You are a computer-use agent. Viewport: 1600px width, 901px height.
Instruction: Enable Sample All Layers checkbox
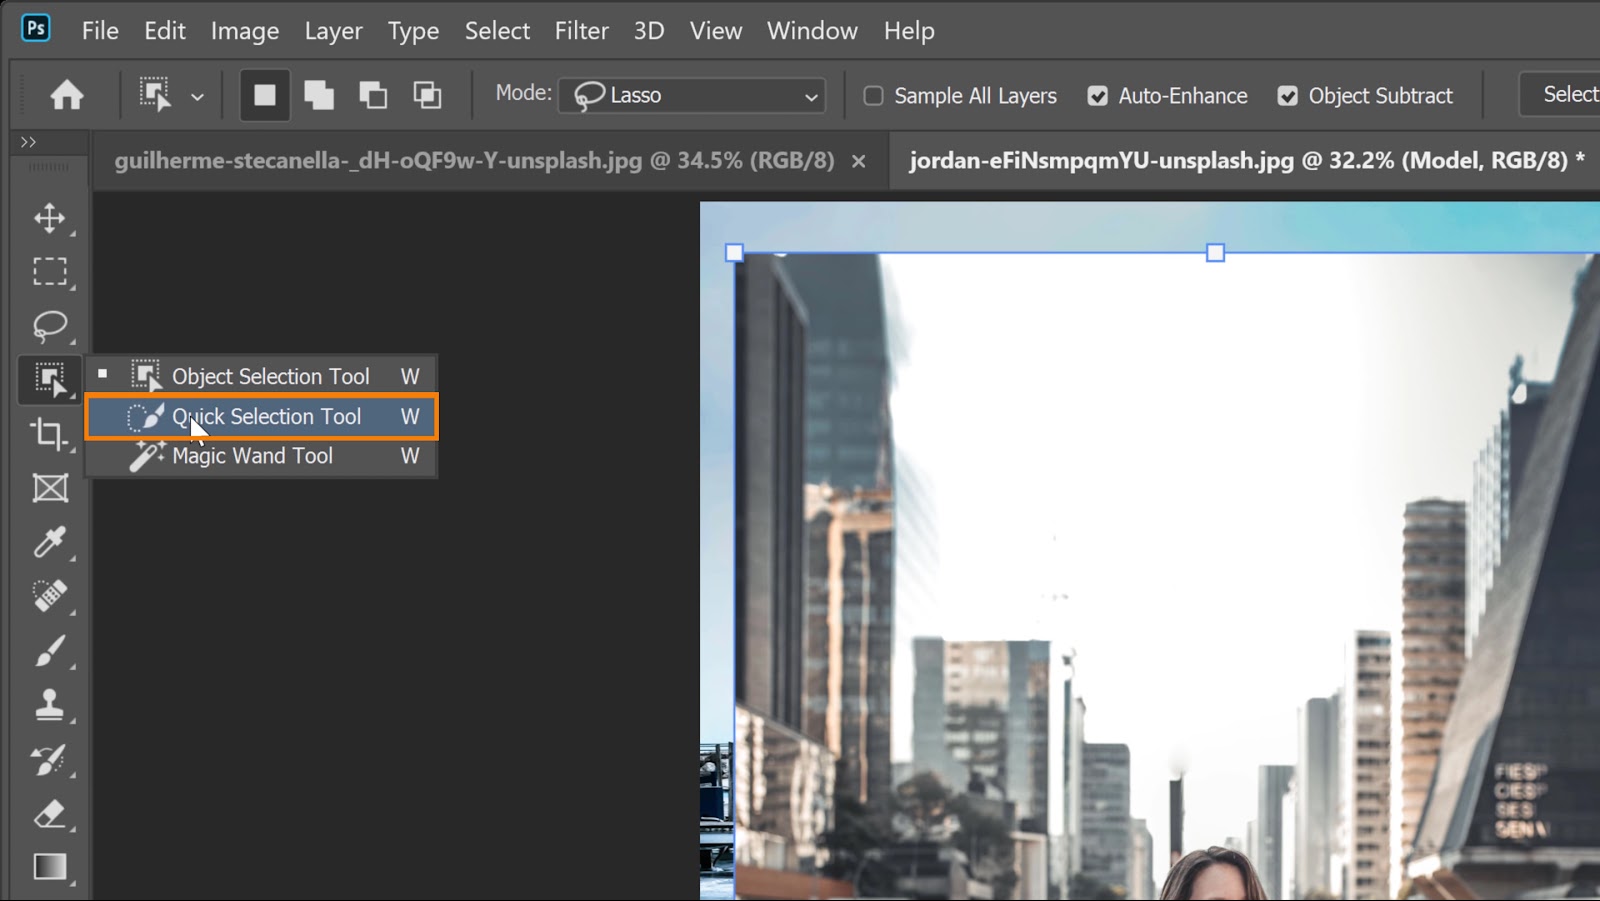click(873, 96)
